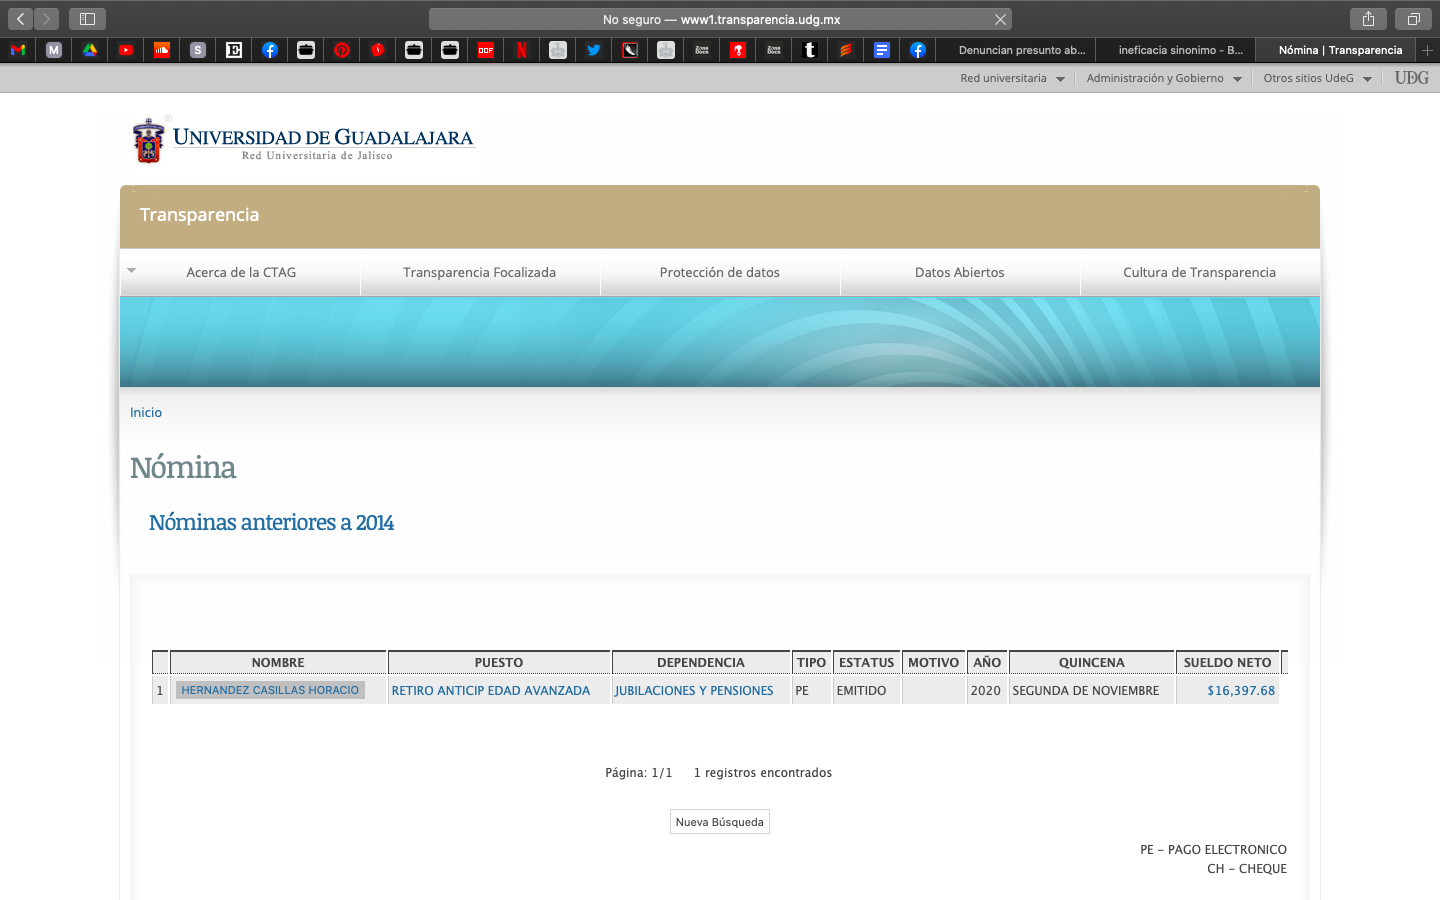The height and width of the screenshot is (900, 1440).
Task: Open the YouTube pinned tab
Action: 126,50
